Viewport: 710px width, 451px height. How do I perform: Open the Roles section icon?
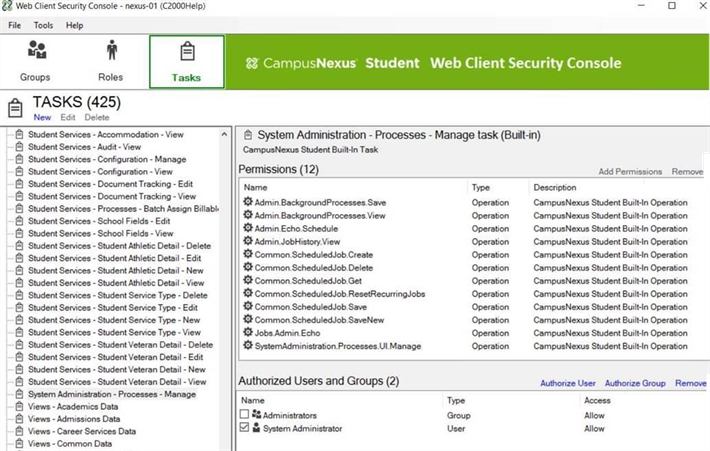111,50
